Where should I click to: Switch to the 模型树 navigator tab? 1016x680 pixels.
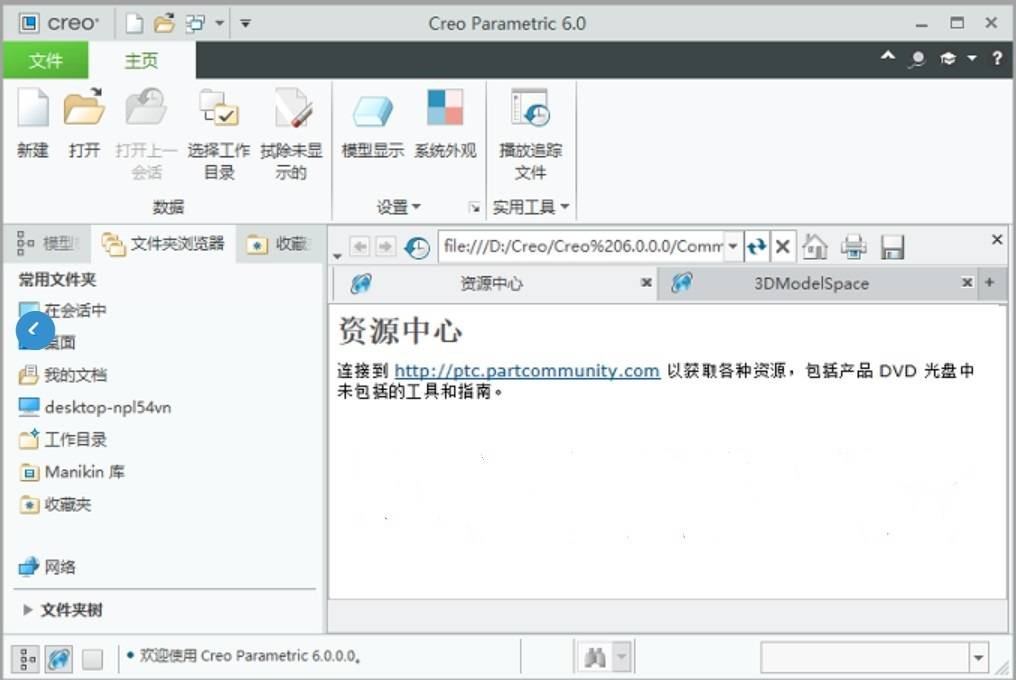tap(48, 244)
